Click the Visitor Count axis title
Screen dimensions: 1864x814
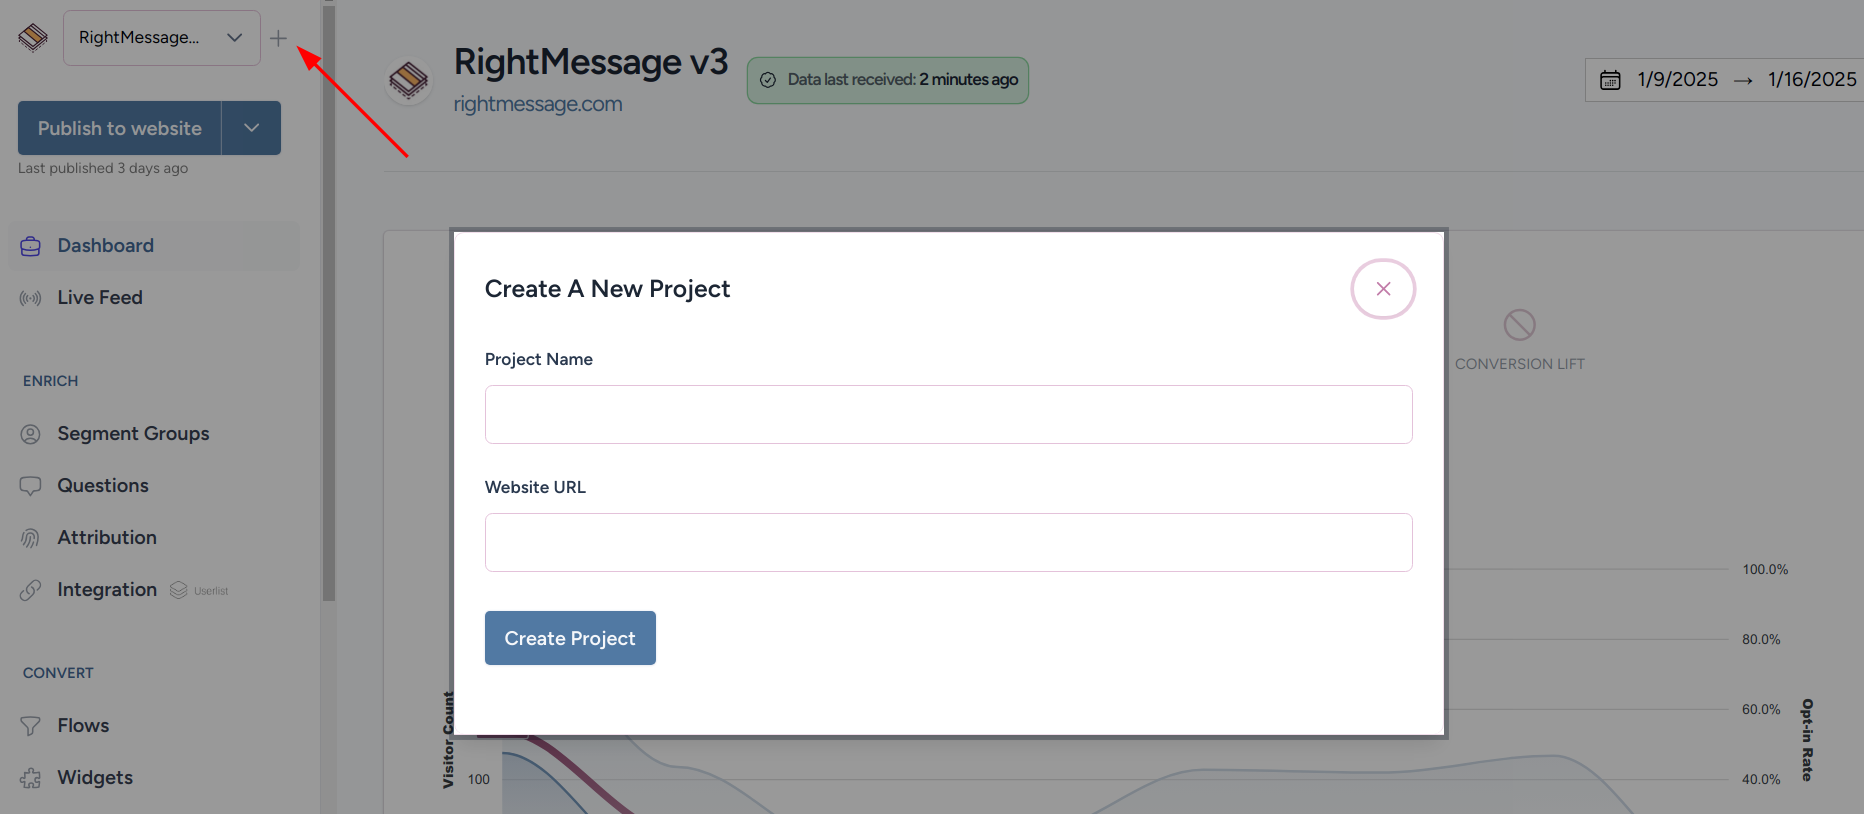[448, 740]
